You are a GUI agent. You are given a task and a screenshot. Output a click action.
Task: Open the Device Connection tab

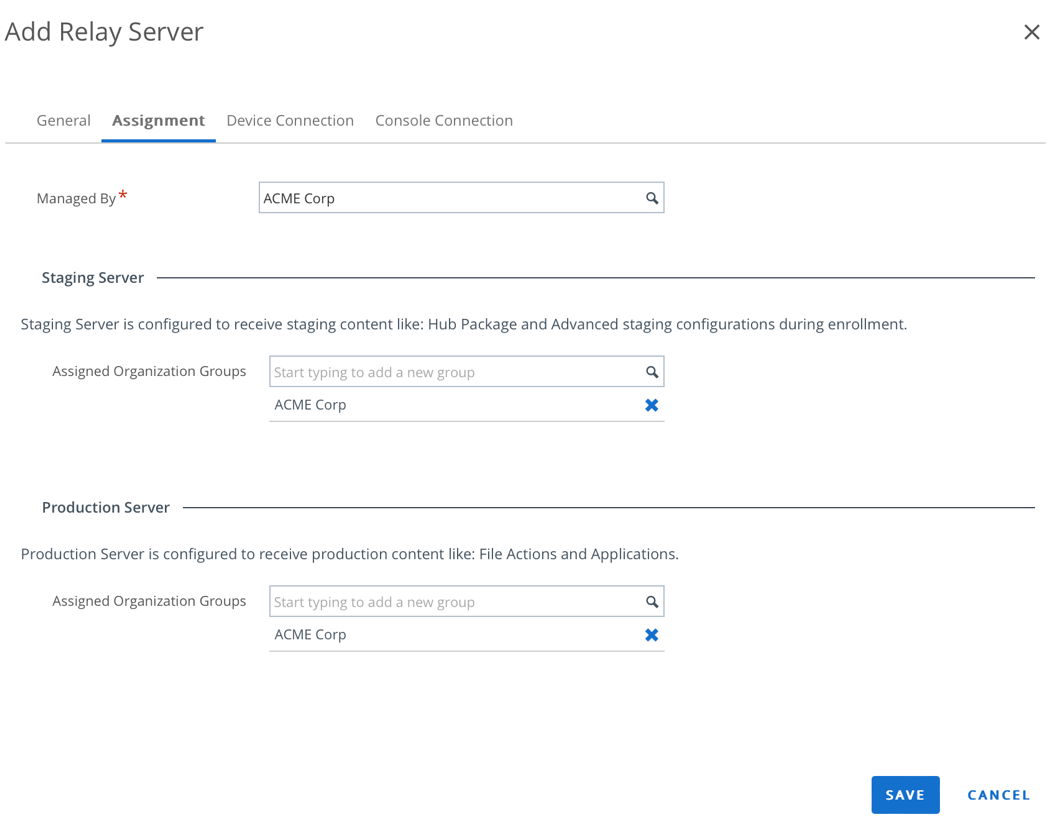point(290,120)
